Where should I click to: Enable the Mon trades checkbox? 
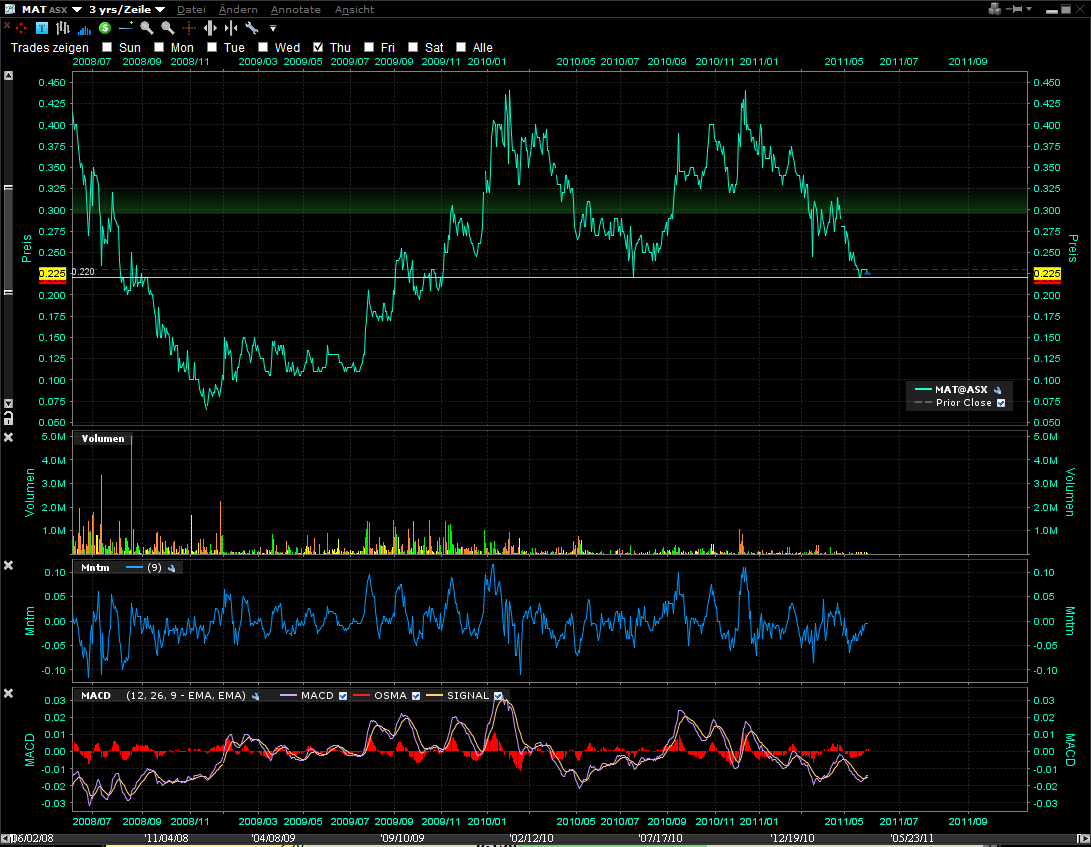pos(161,47)
